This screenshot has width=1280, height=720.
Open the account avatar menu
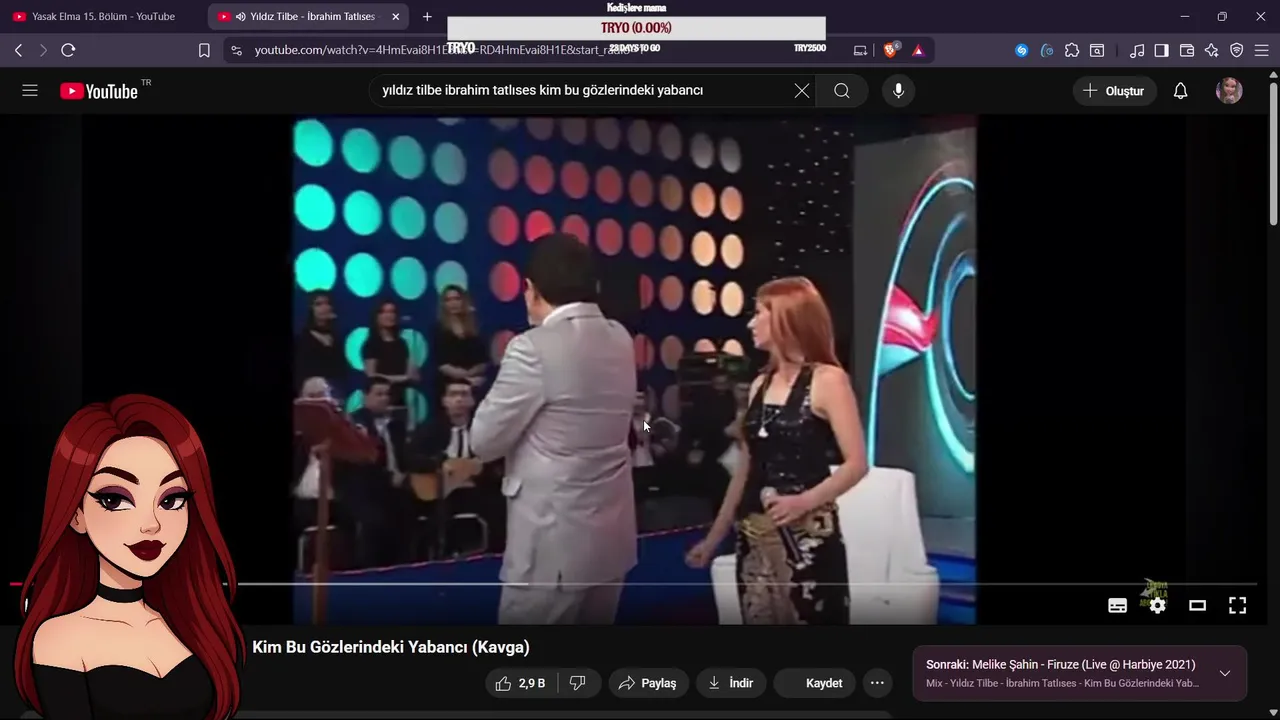coord(1229,91)
